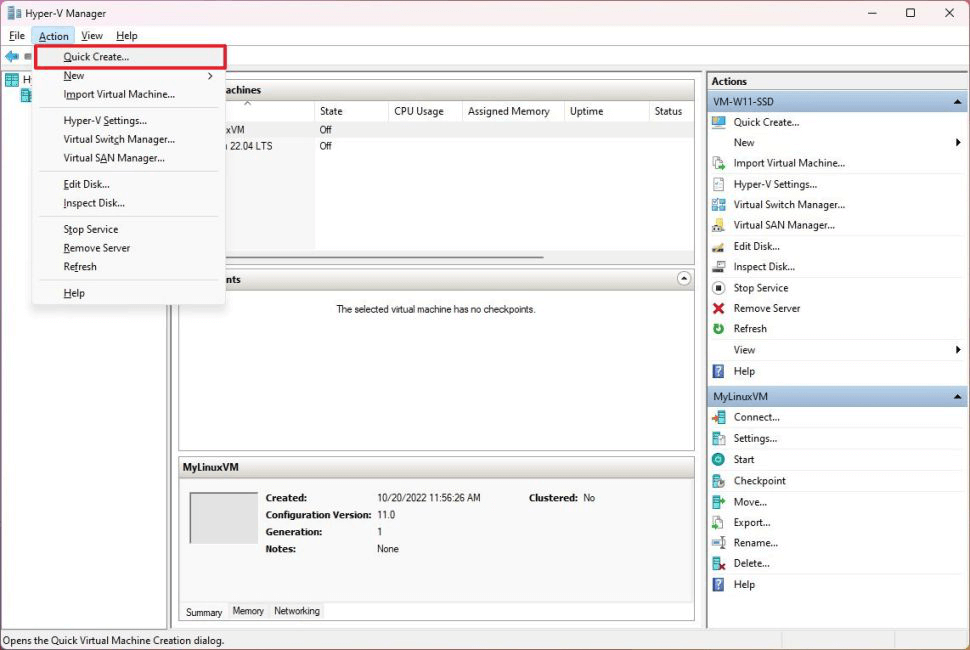This screenshot has height=650, width=970.
Task: Open Virtual Switch Manager from Actions pane
Action: [789, 204]
